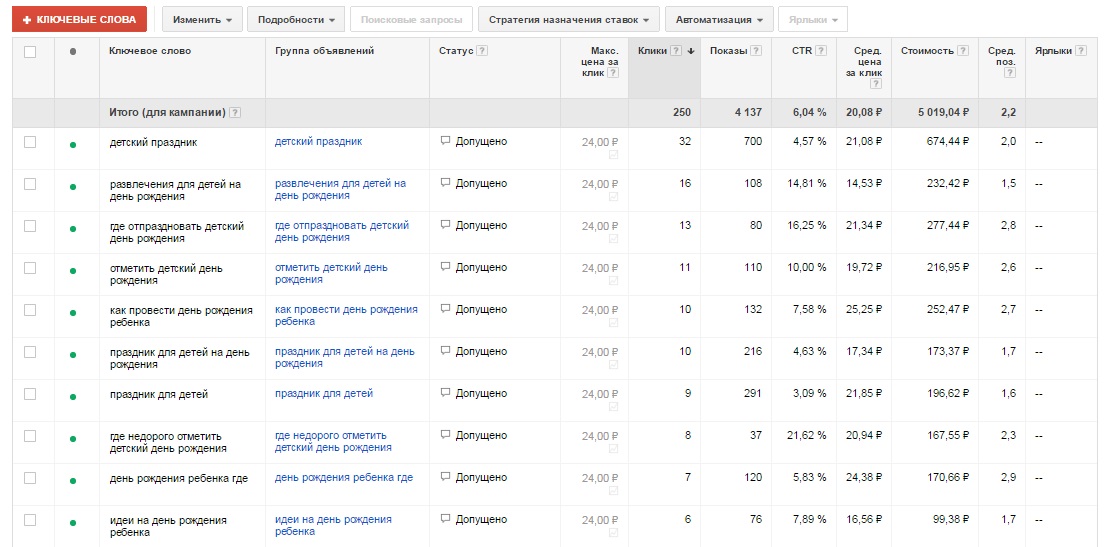Click keyword text отметить детский день рождения
This screenshot has height=547, width=1113.
click(166, 274)
